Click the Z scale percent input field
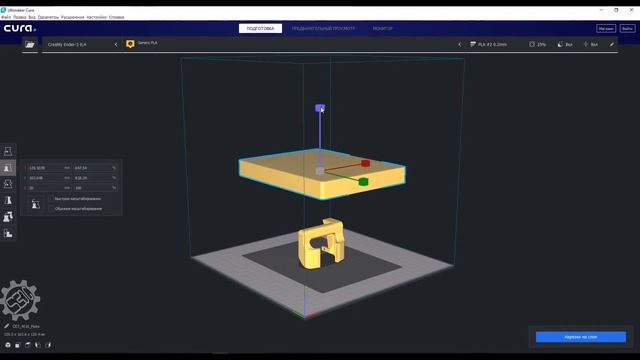This screenshot has height=360, width=640. [x=95, y=188]
